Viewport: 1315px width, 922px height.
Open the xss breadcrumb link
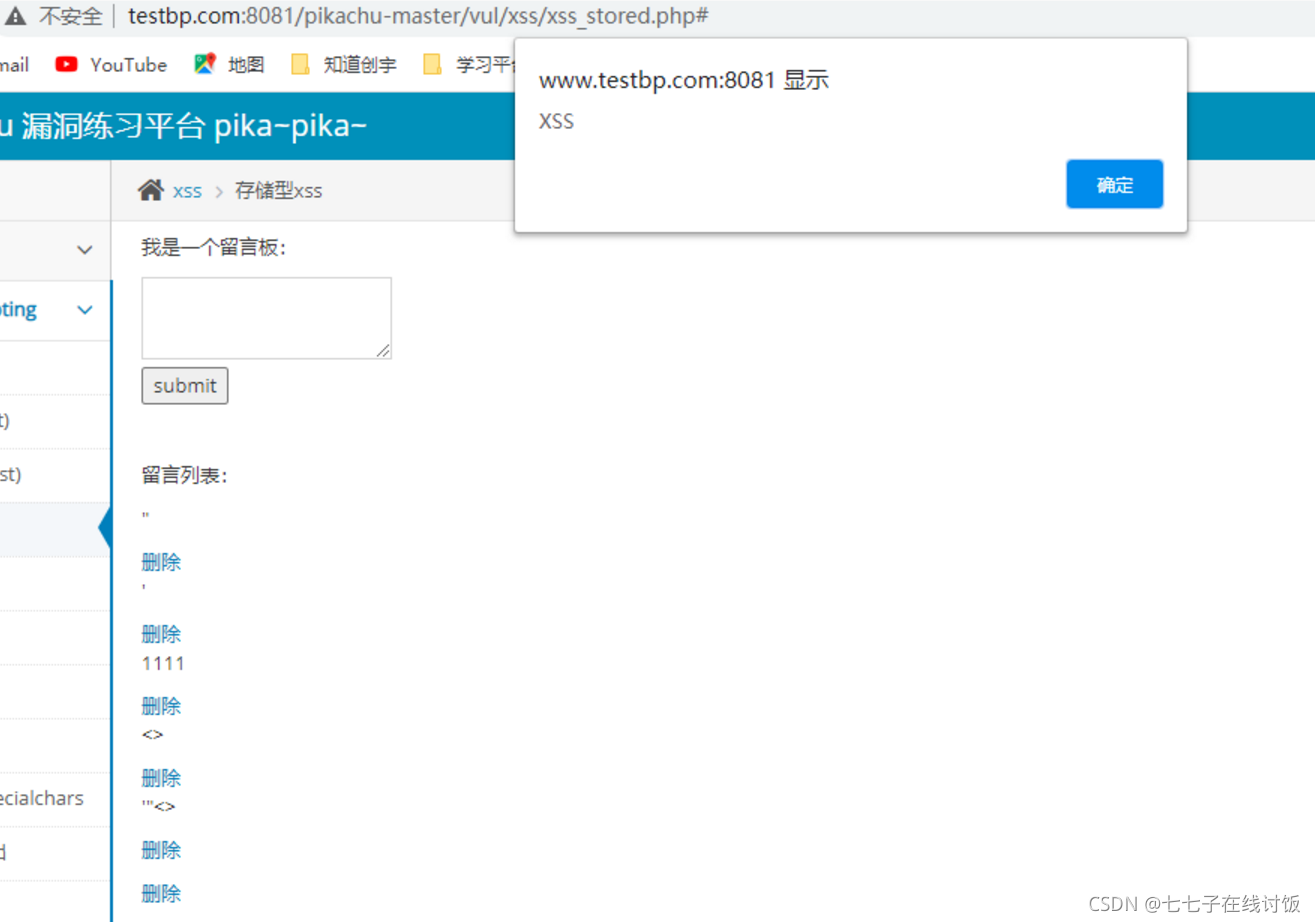pos(187,191)
